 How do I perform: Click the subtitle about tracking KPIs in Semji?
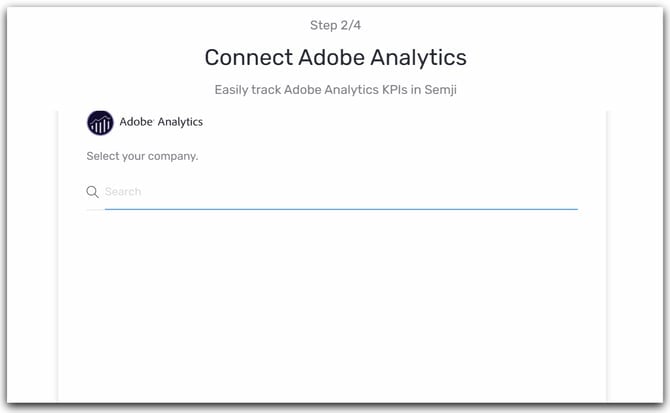(335, 90)
